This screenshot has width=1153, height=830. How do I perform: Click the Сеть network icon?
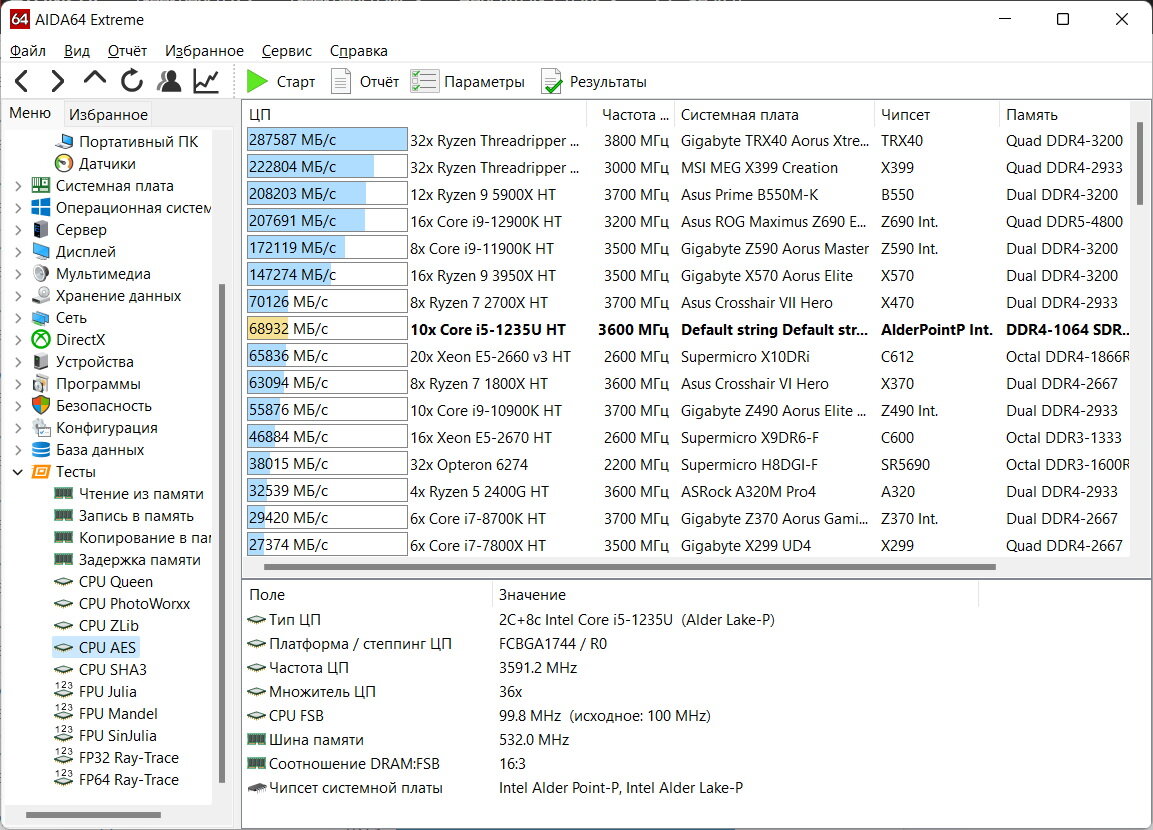click(x=41, y=318)
